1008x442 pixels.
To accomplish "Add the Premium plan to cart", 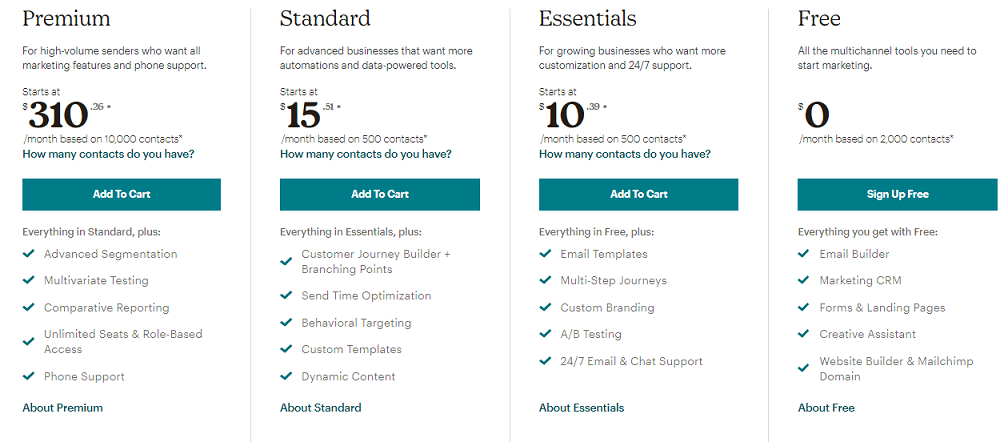I will pyautogui.click(x=121, y=194).
